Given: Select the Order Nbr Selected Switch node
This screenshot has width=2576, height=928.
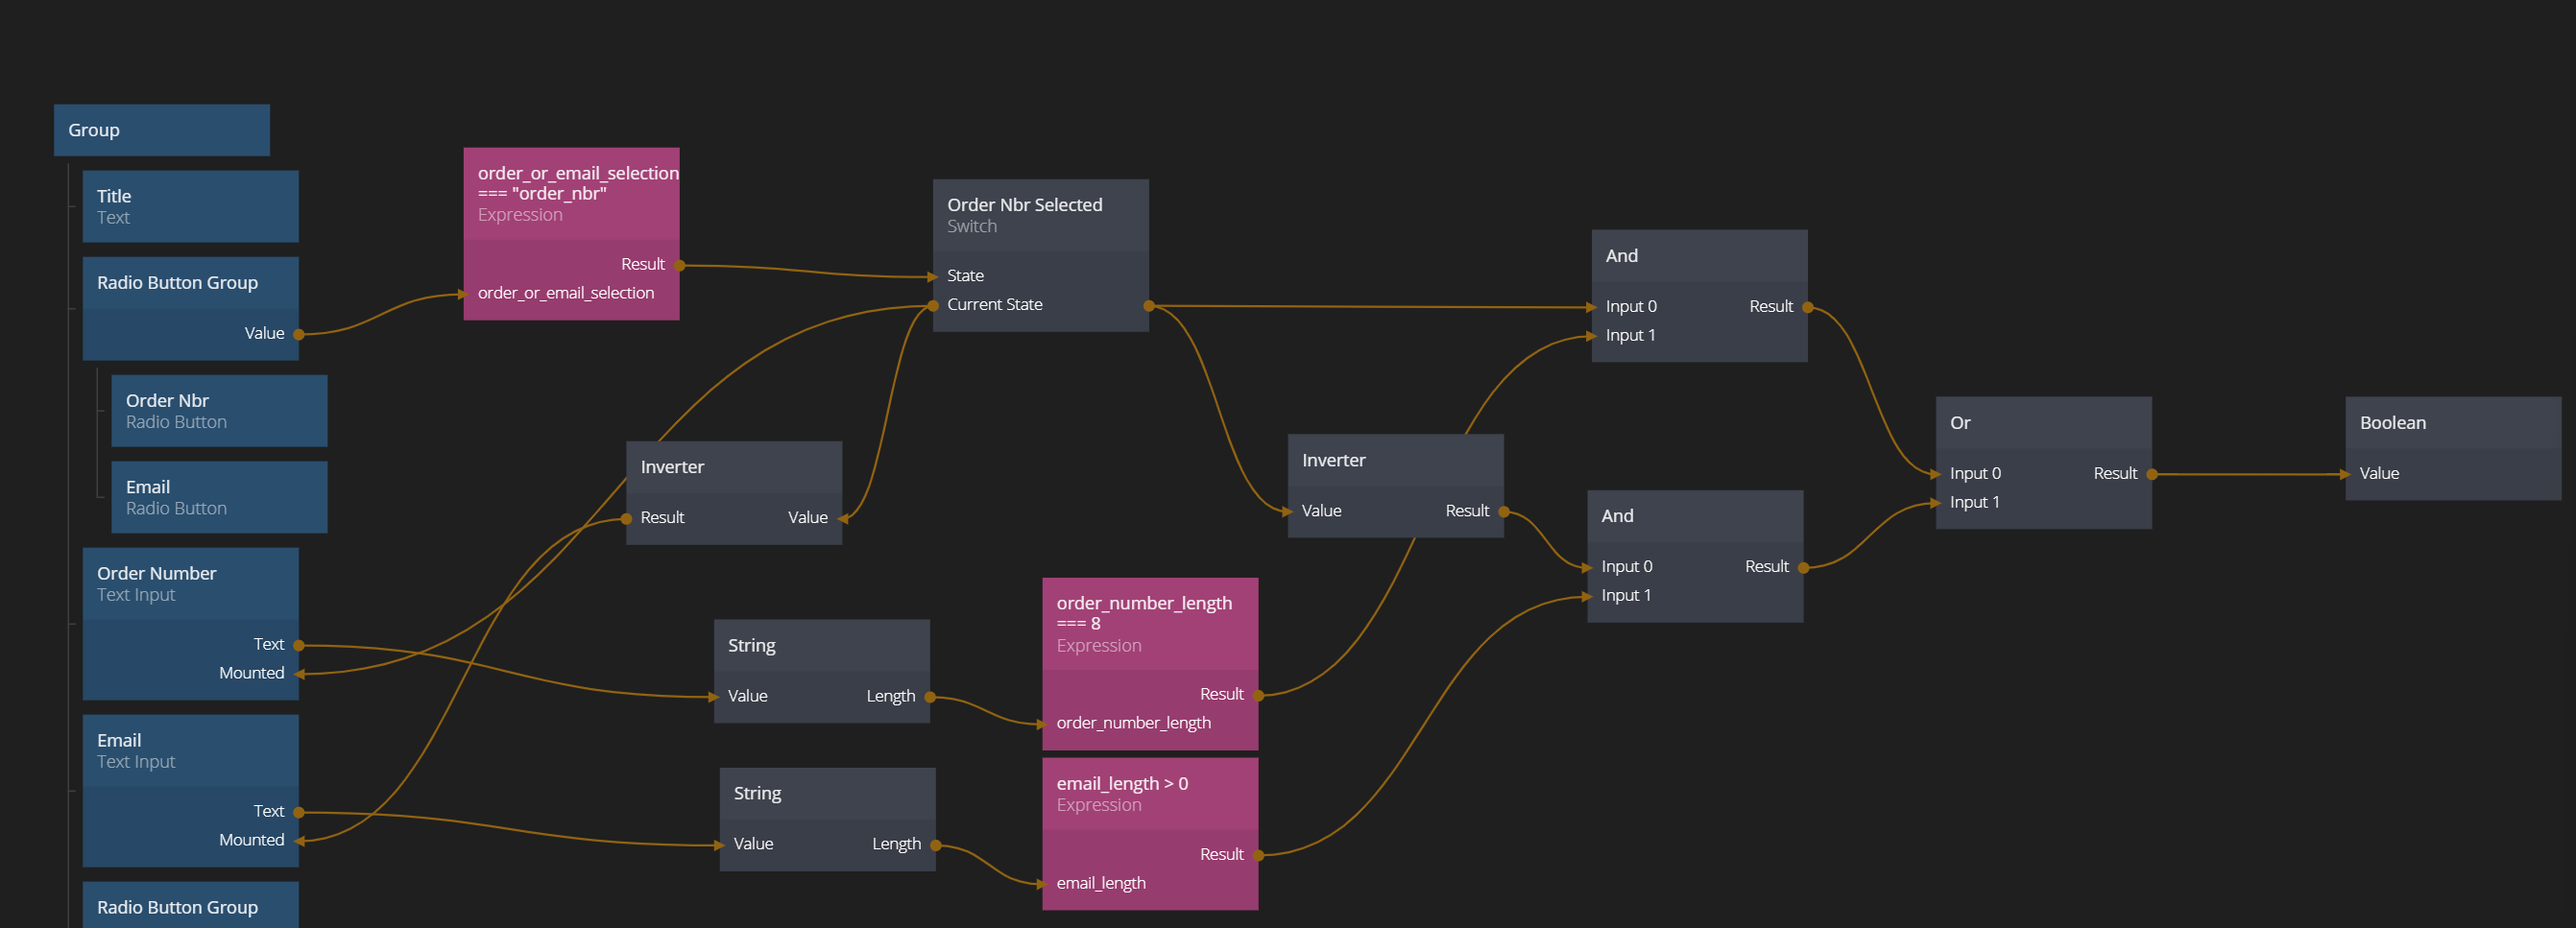Looking at the screenshot, I should click(x=1039, y=215).
